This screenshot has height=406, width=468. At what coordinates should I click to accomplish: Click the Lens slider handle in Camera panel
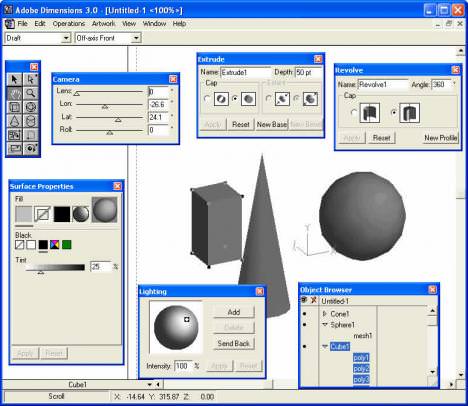click(x=77, y=94)
